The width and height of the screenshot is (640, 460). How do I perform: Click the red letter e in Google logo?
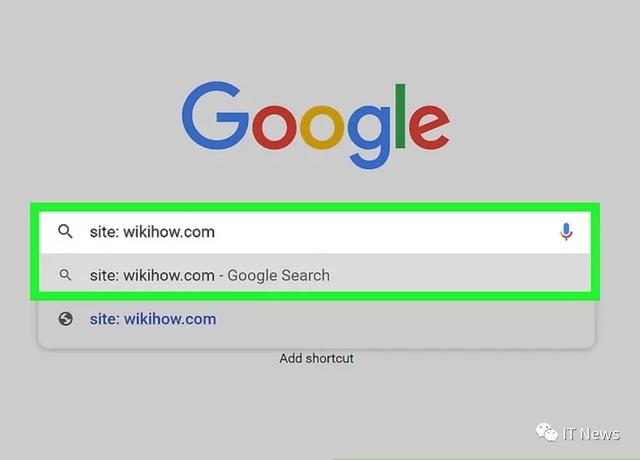pos(429,127)
